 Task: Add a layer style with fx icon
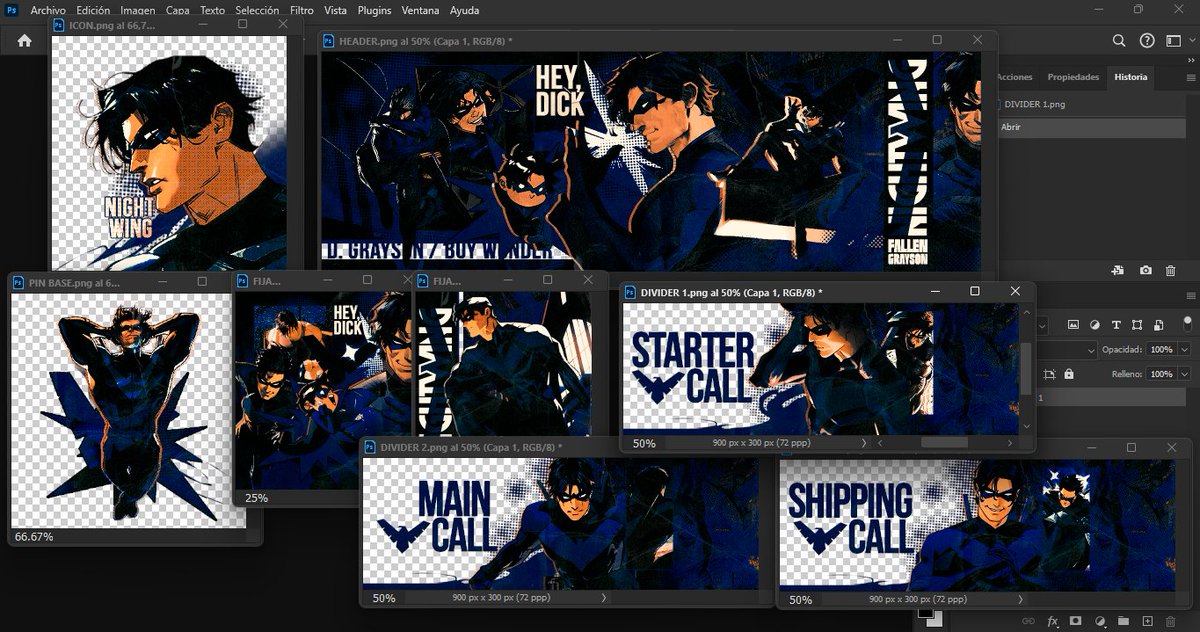tap(1054, 621)
